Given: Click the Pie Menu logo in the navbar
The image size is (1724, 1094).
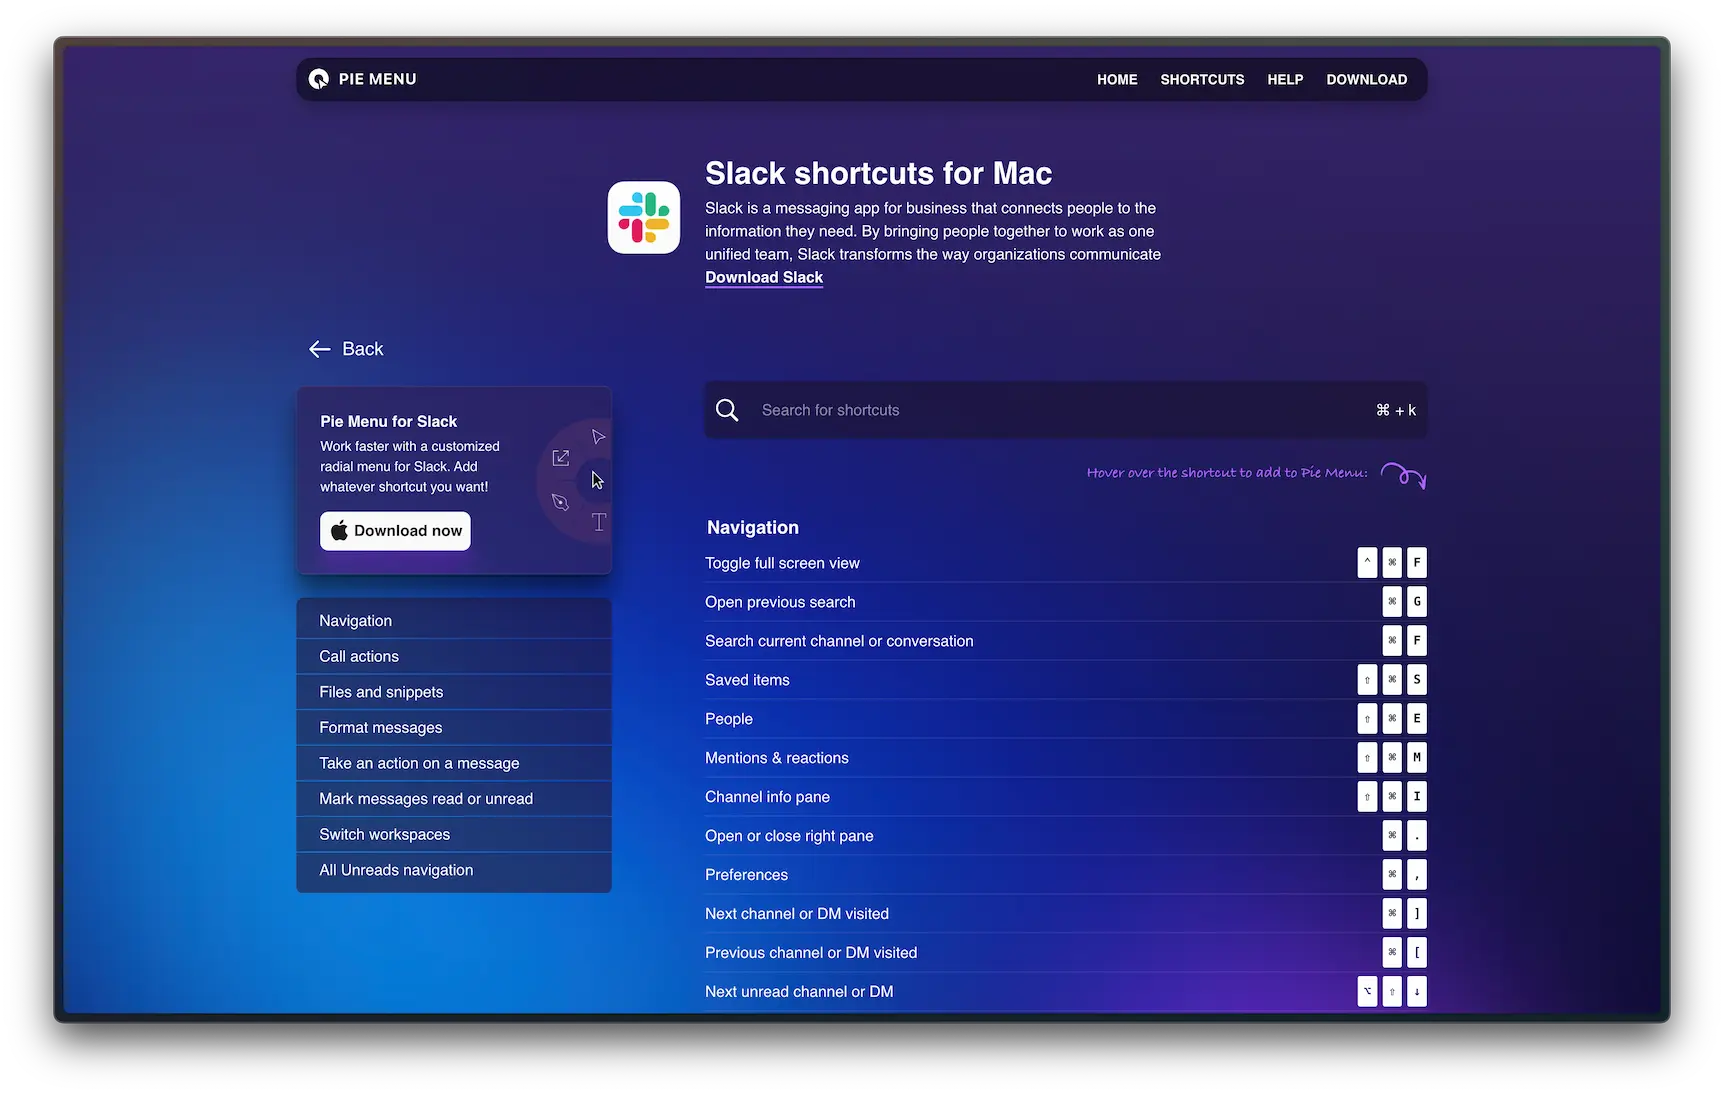Looking at the screenshot, I should [318, 78].
